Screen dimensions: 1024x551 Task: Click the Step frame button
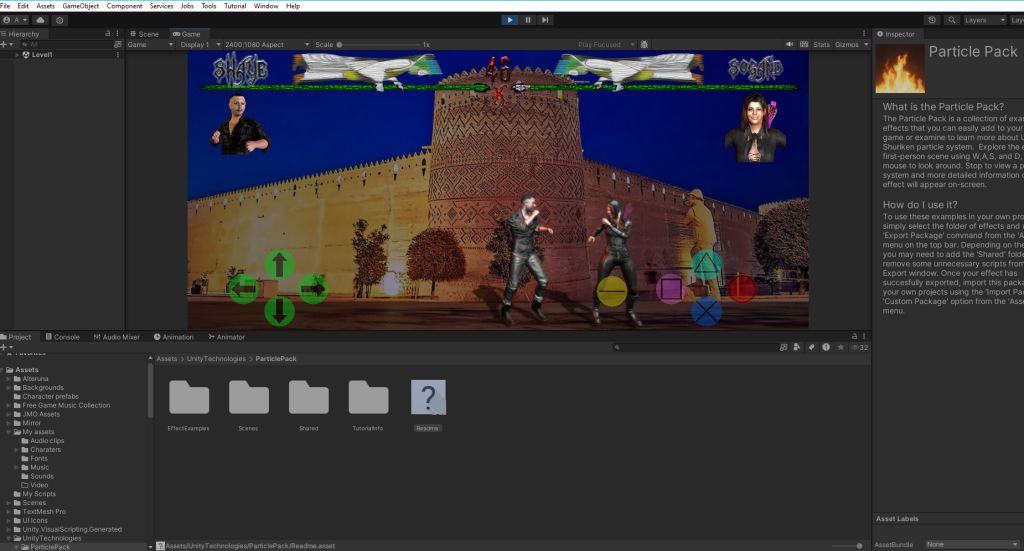(x=545, y=20)
